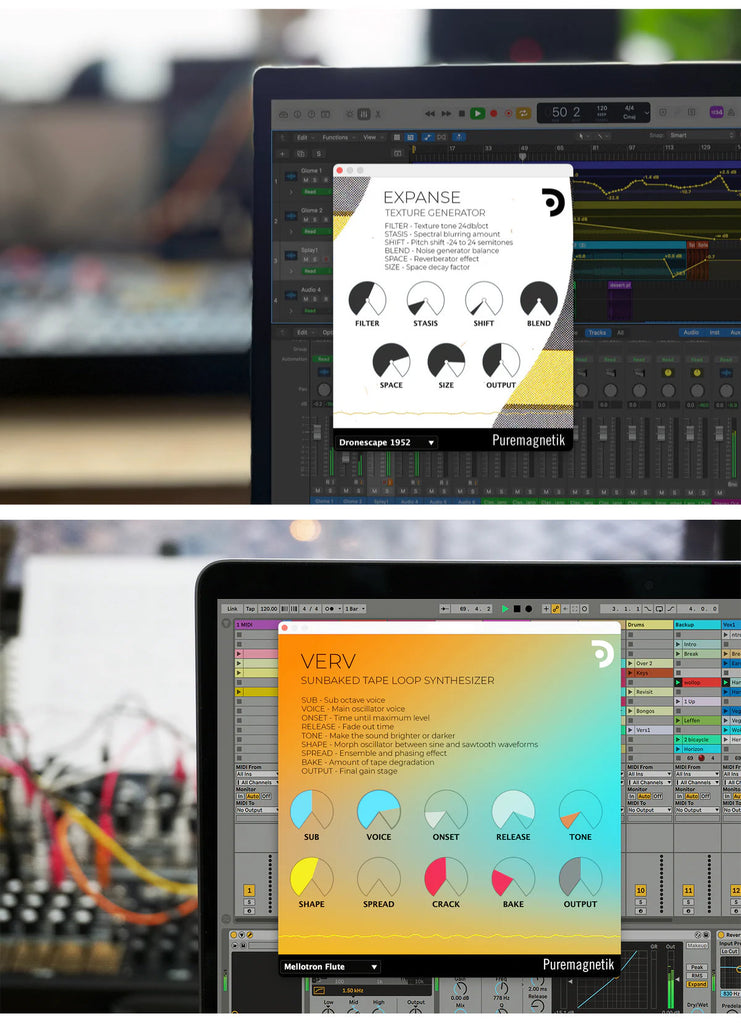This screenshot has height=1024, width=741.
Task: Launch the Keys clip in Drums track
Action: pyautogui.click(x=630, y=673)
